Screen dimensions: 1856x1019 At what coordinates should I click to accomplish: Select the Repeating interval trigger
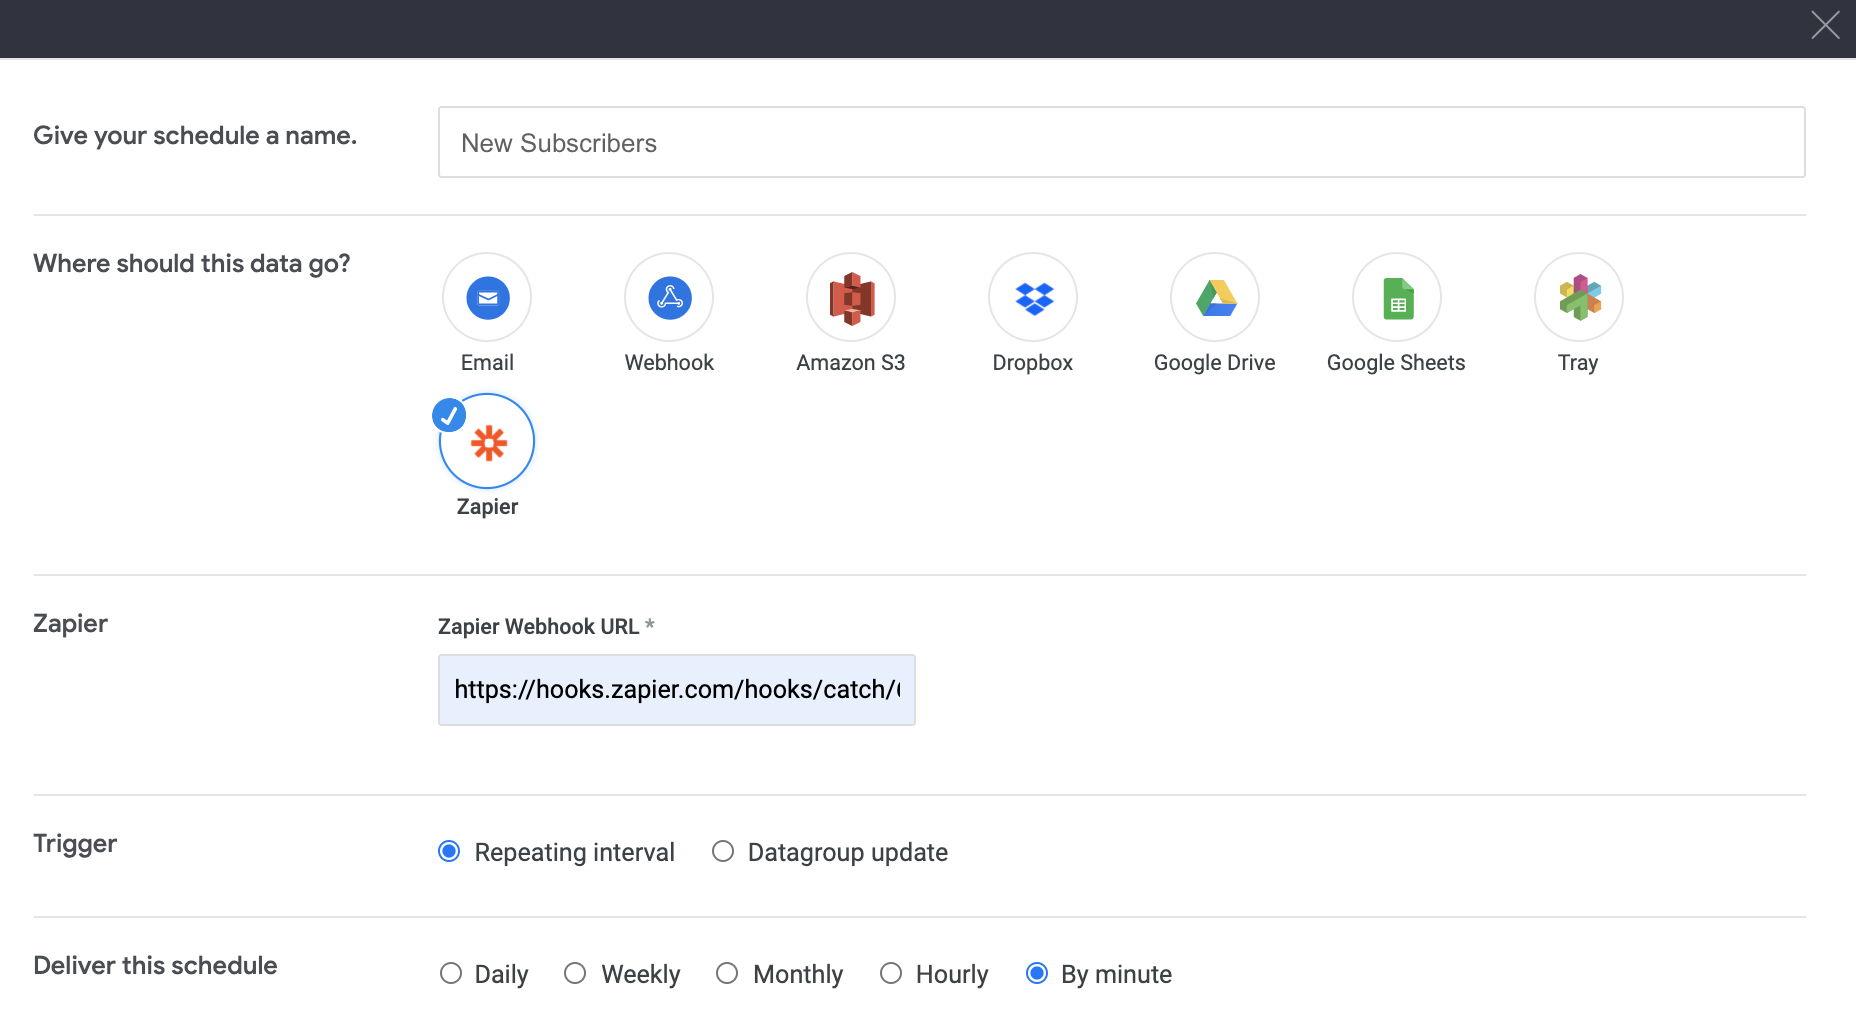(449, 851)
